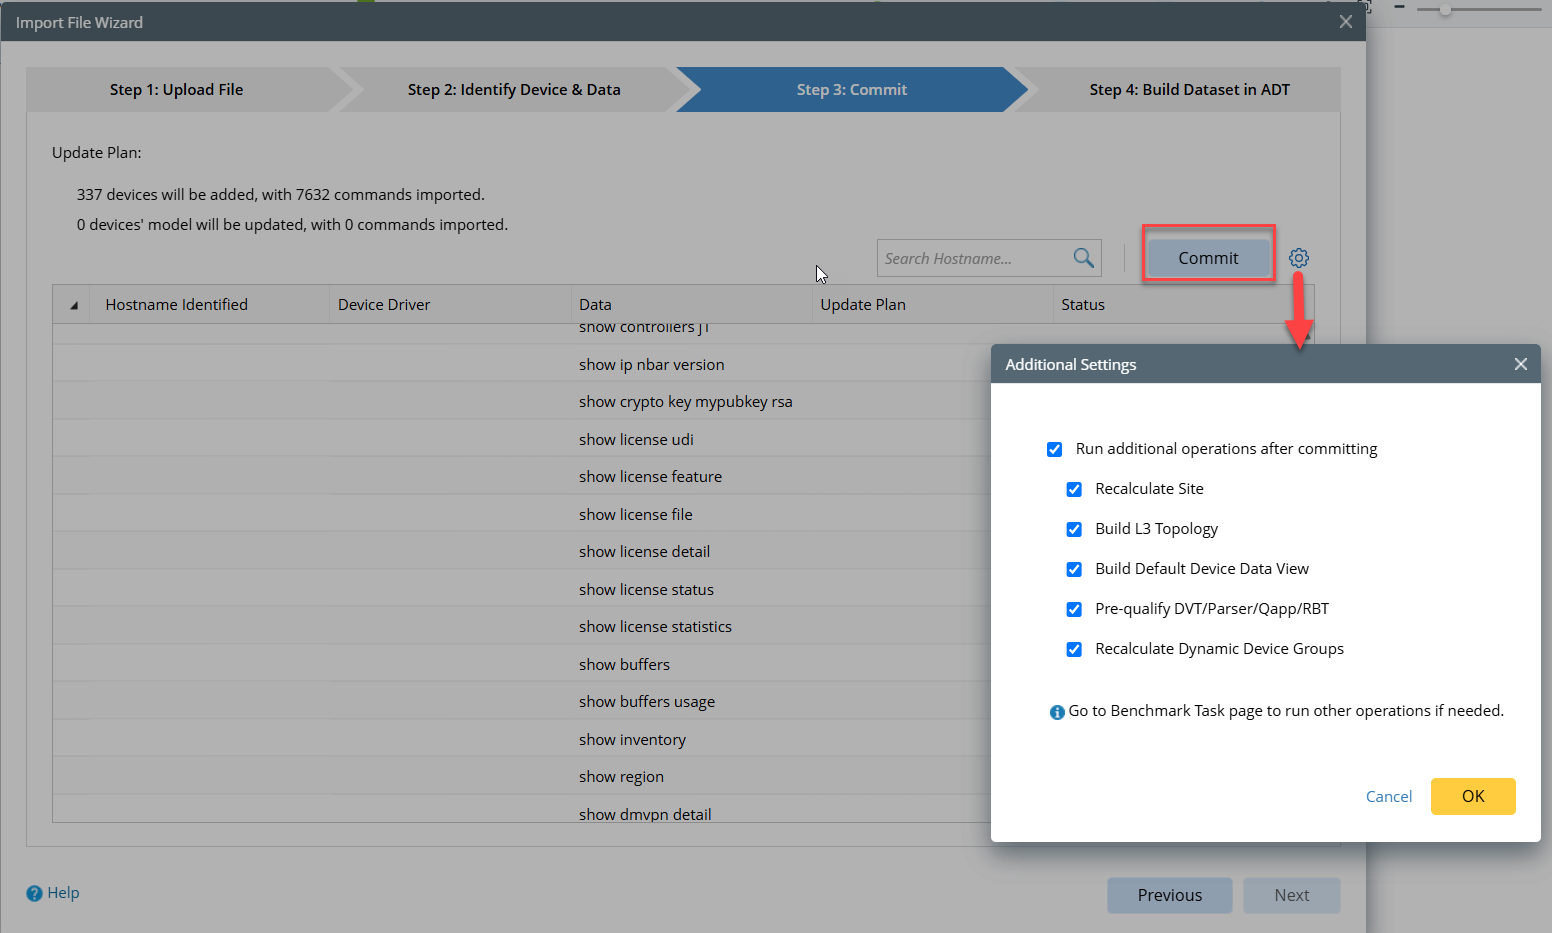
Task: Untick Build Default Device Data View
Action: (x=1074, y=569)
